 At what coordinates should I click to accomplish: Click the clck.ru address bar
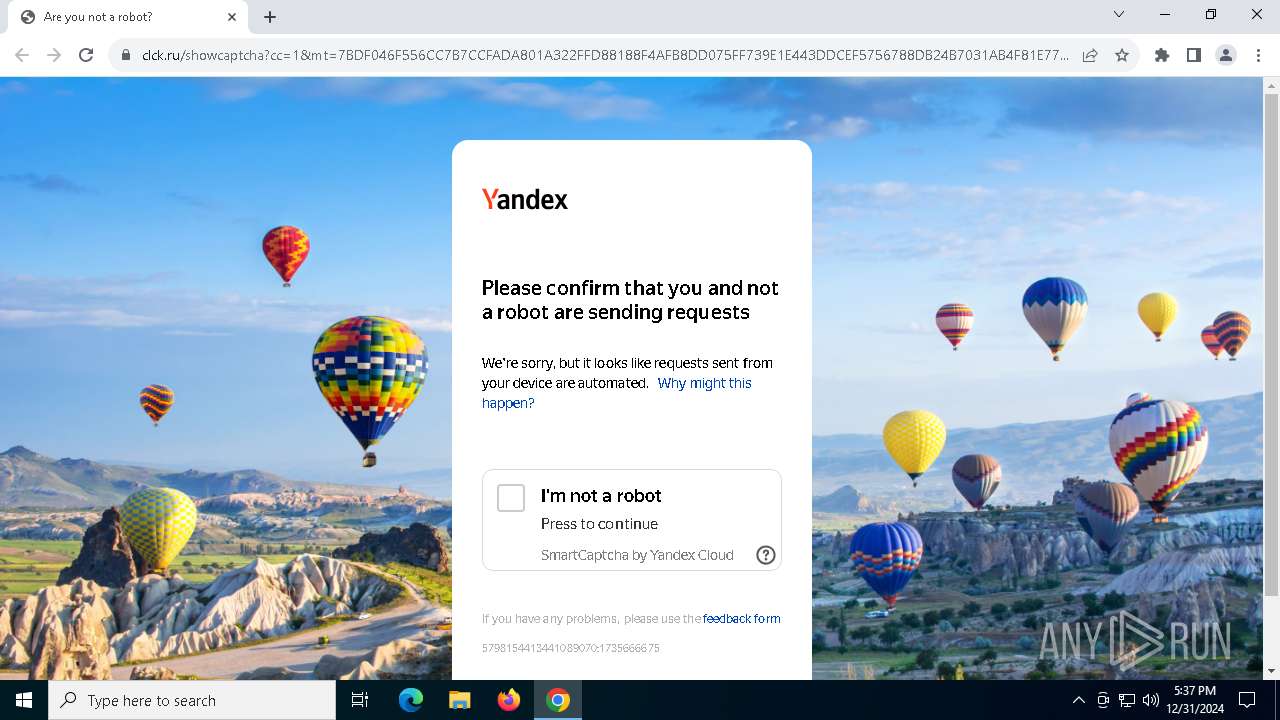click(605, 55)
